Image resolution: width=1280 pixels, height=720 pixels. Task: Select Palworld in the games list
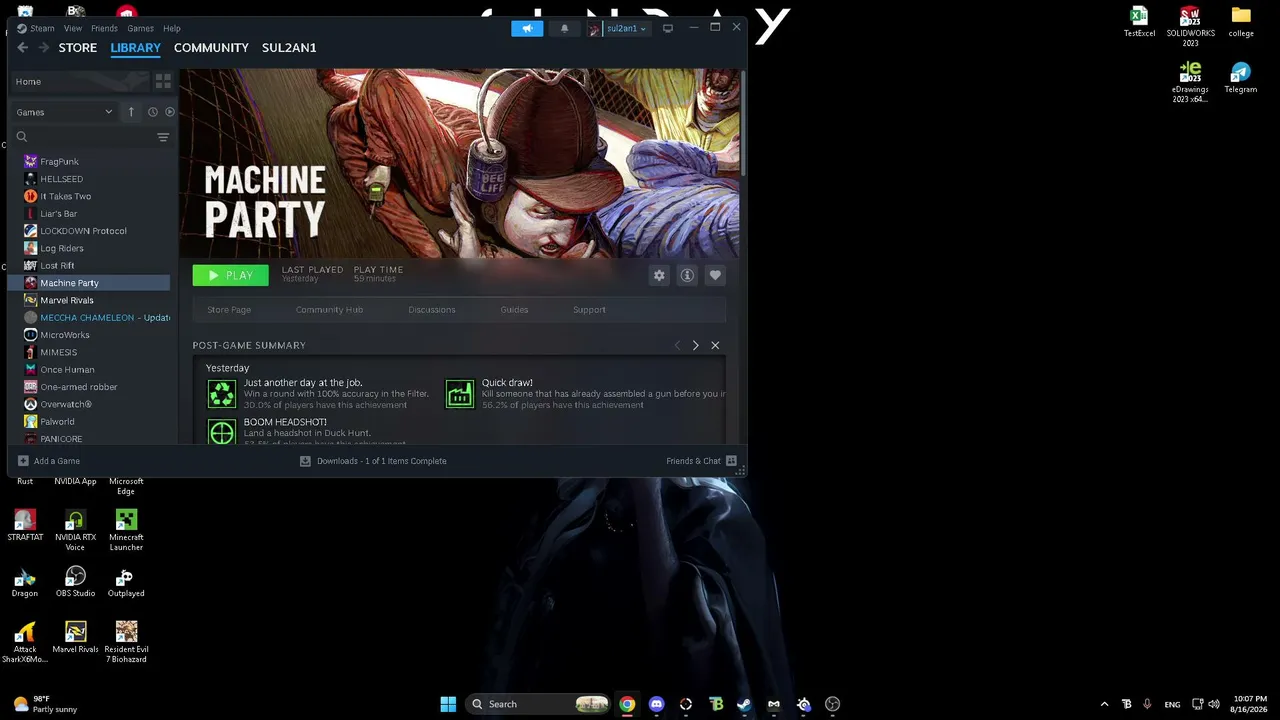point(90,421)
